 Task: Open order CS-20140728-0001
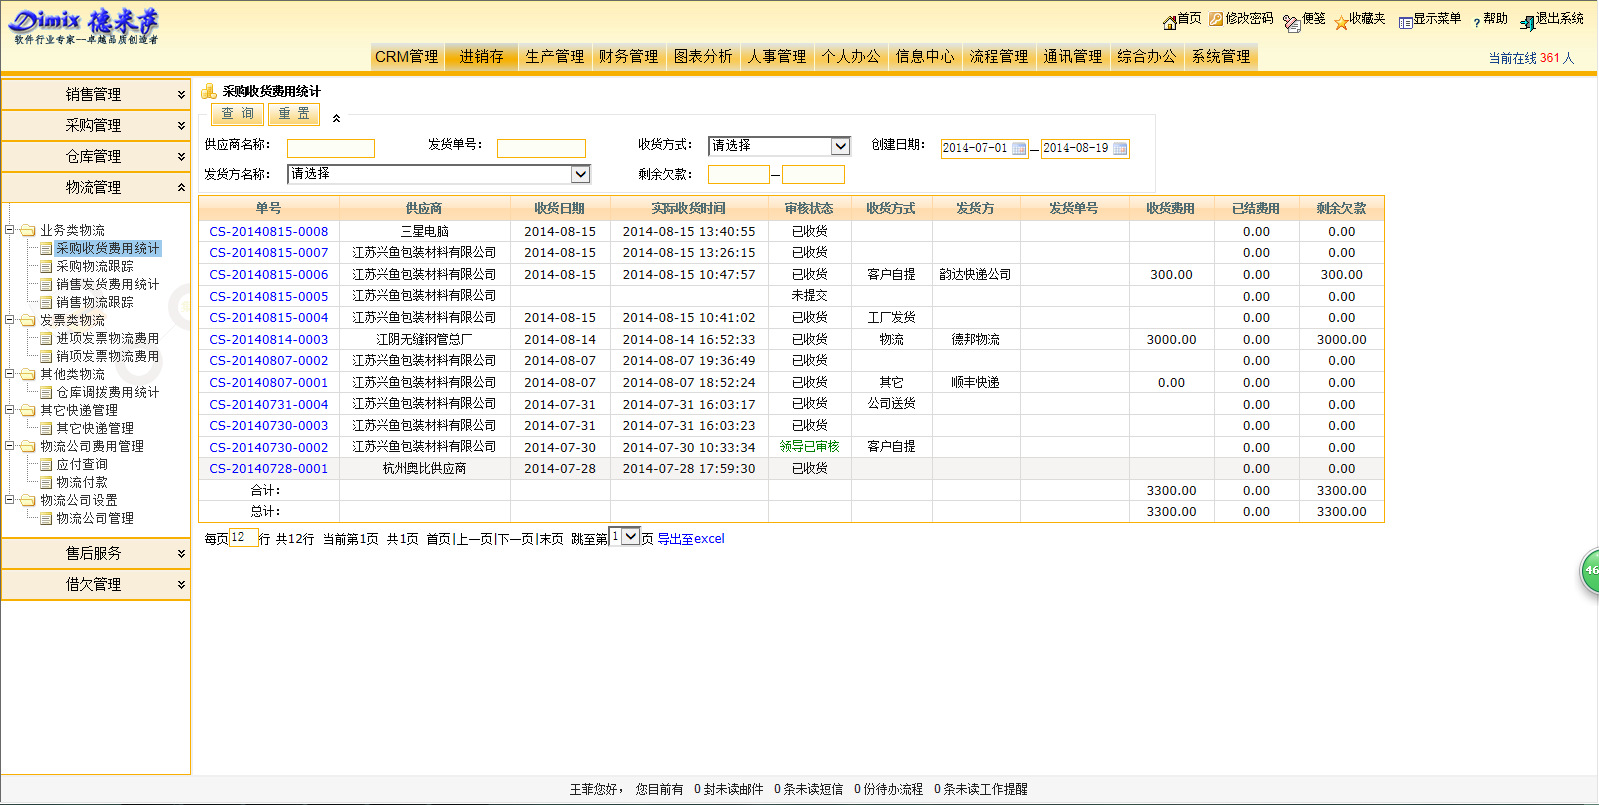pyautogui.click(x=269, y=468)
